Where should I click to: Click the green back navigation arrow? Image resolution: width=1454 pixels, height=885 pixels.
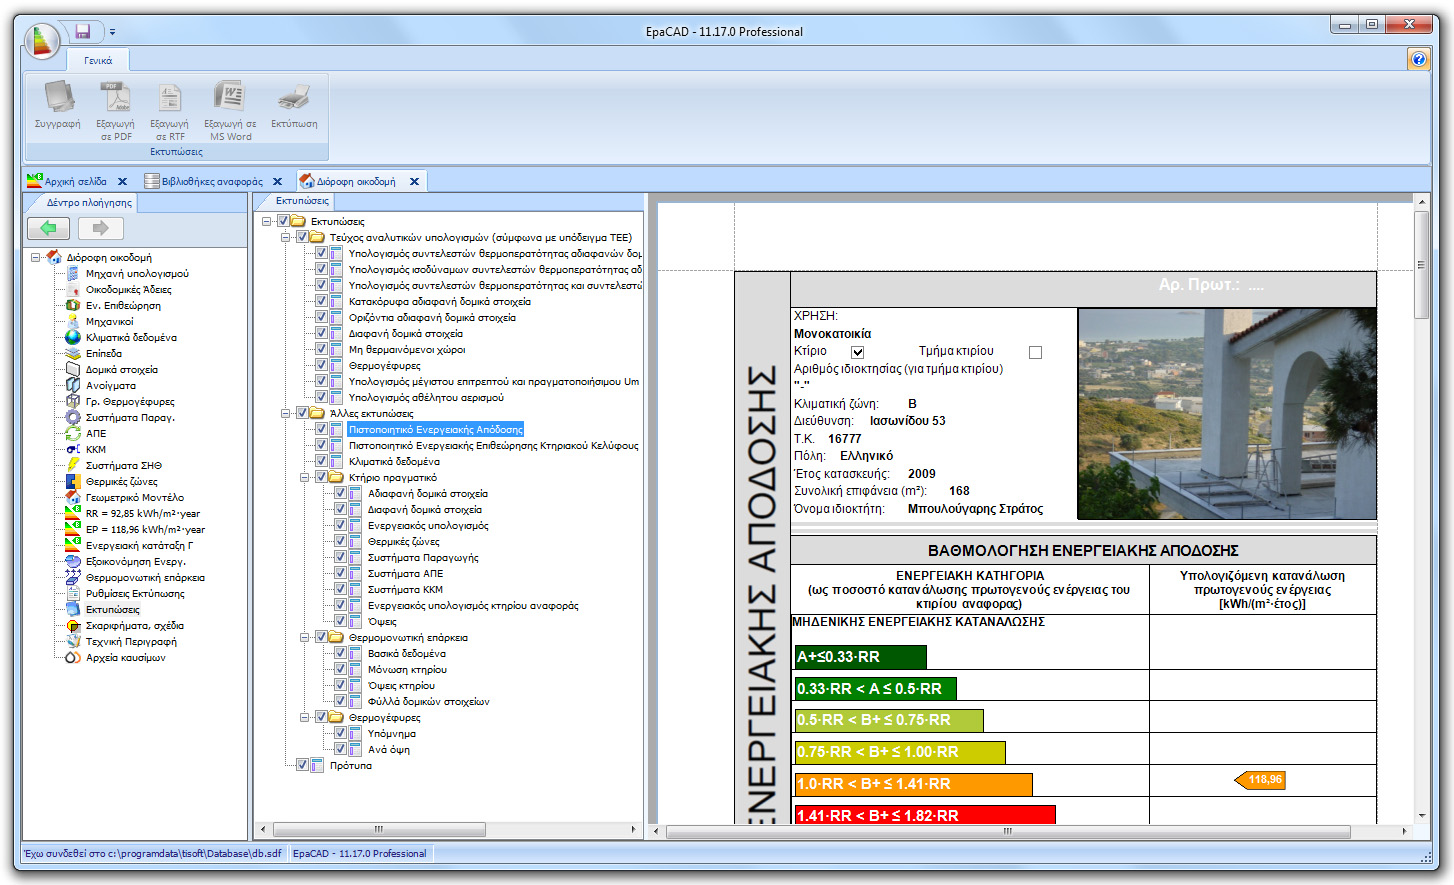pos(48,228)
